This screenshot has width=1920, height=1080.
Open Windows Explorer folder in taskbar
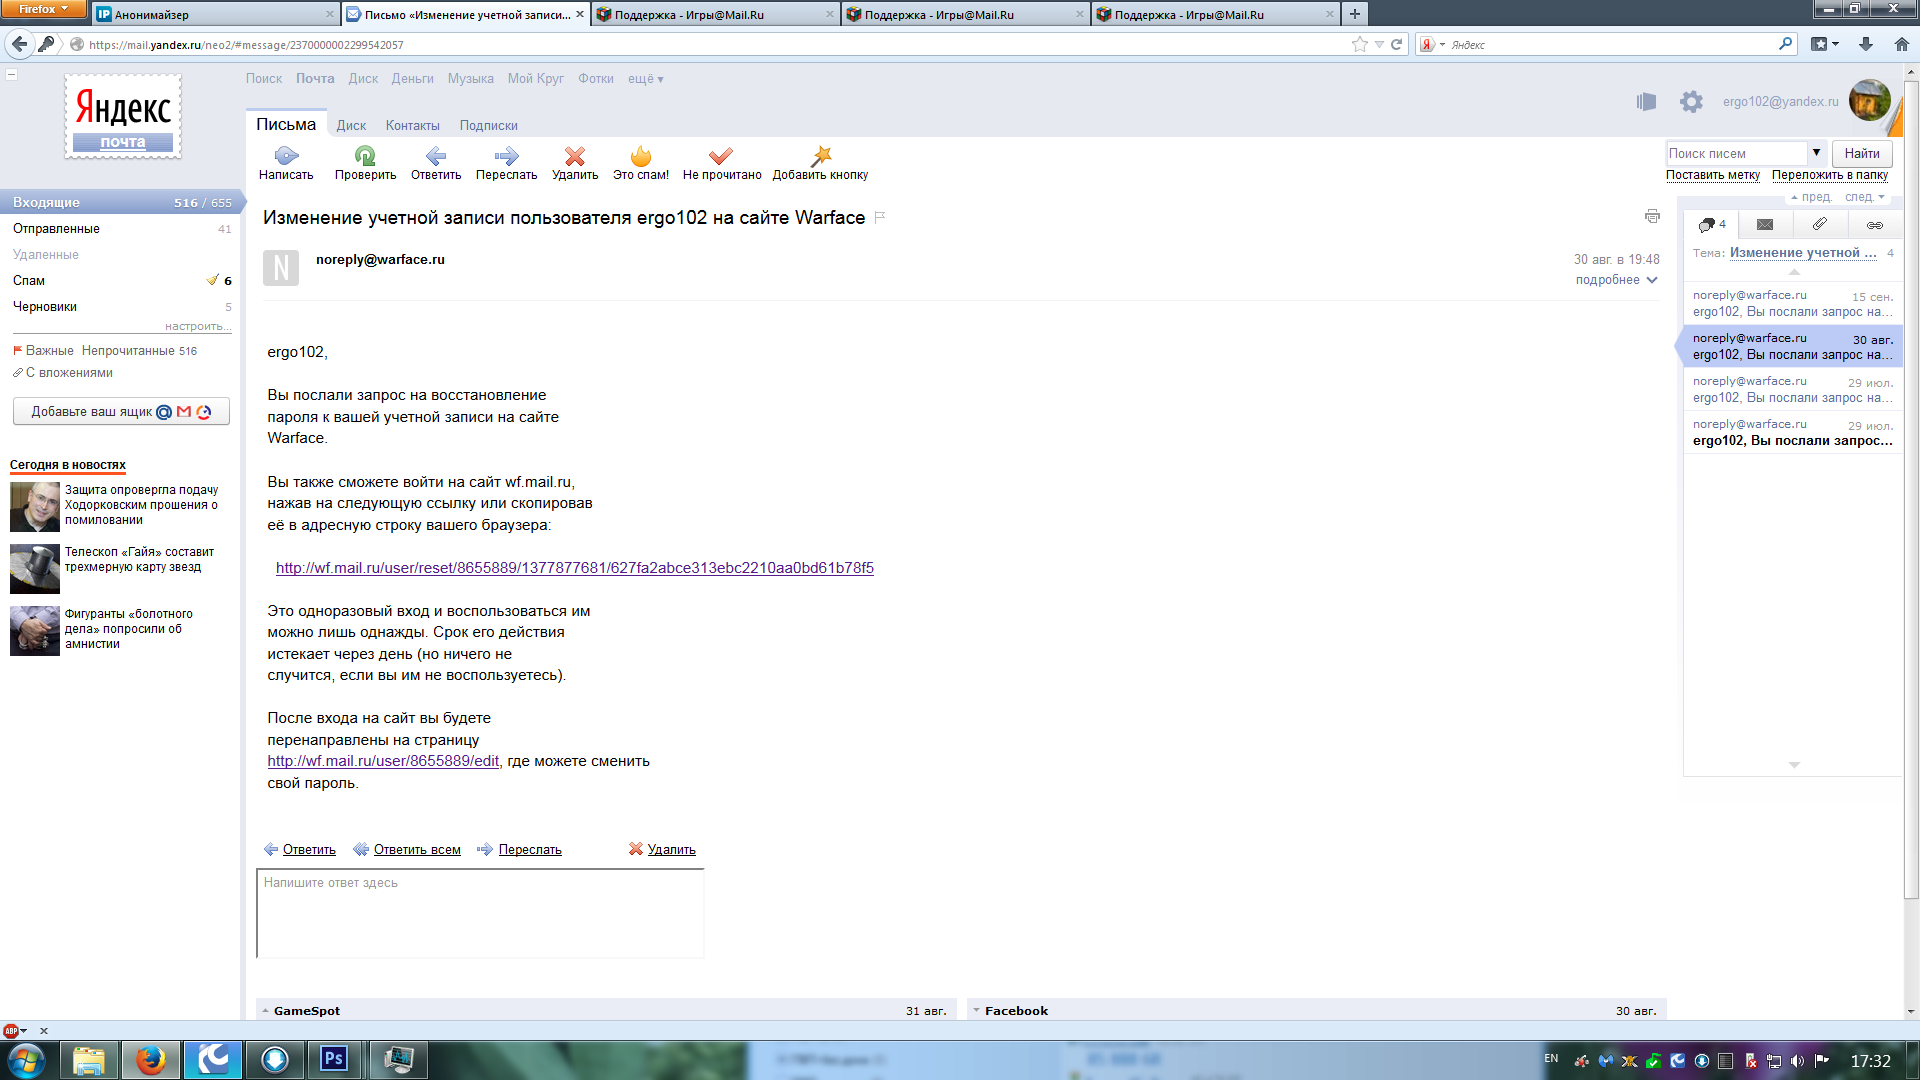pyautogui.click(x=89, y=1059)
